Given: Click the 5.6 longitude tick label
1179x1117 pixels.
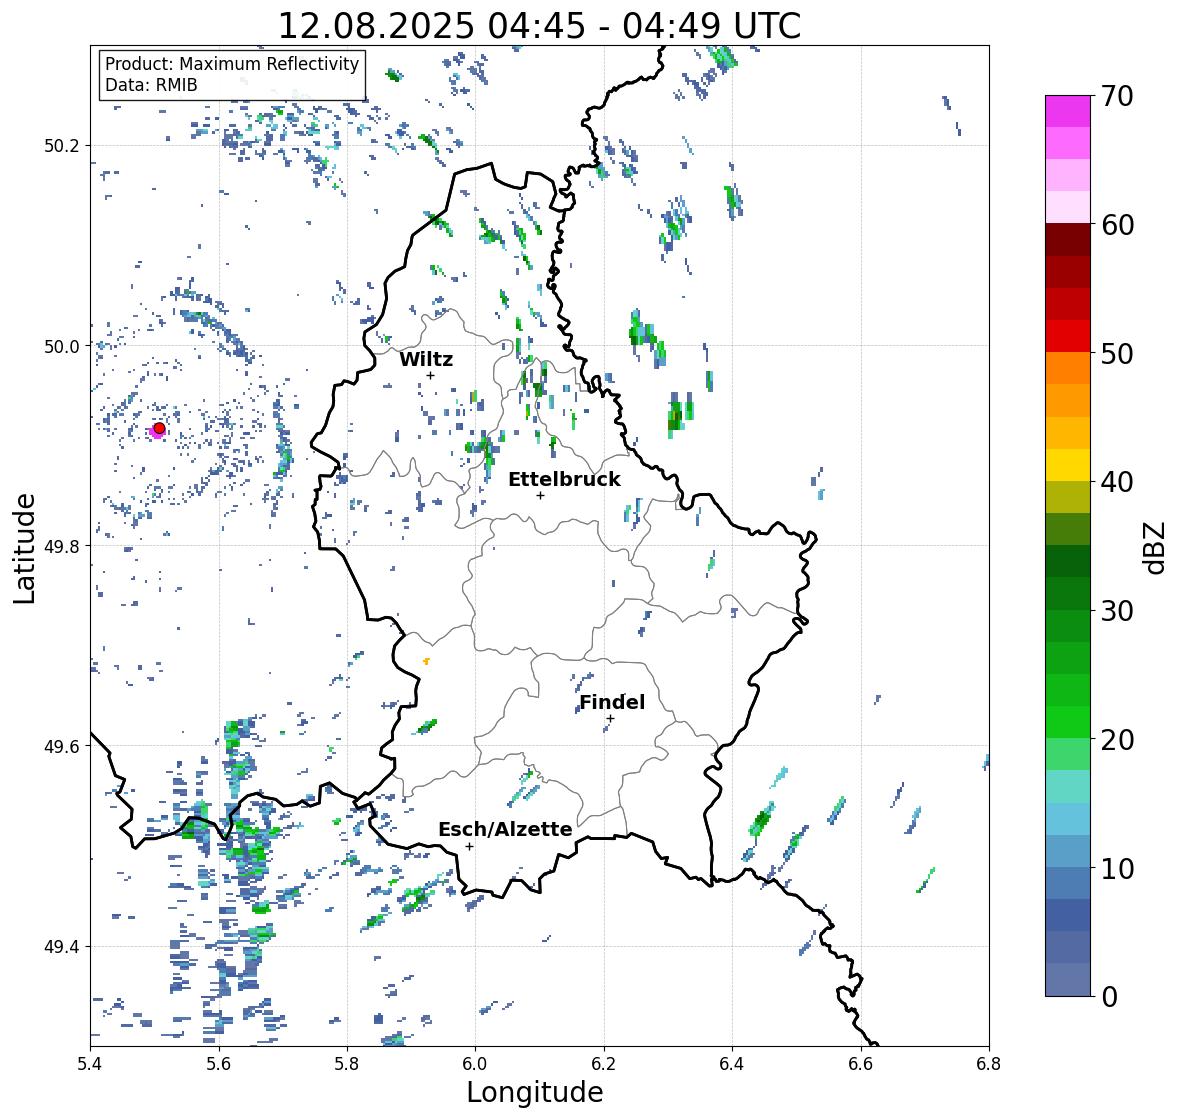Looking at the screenshot, I should tap(219, 1064).
